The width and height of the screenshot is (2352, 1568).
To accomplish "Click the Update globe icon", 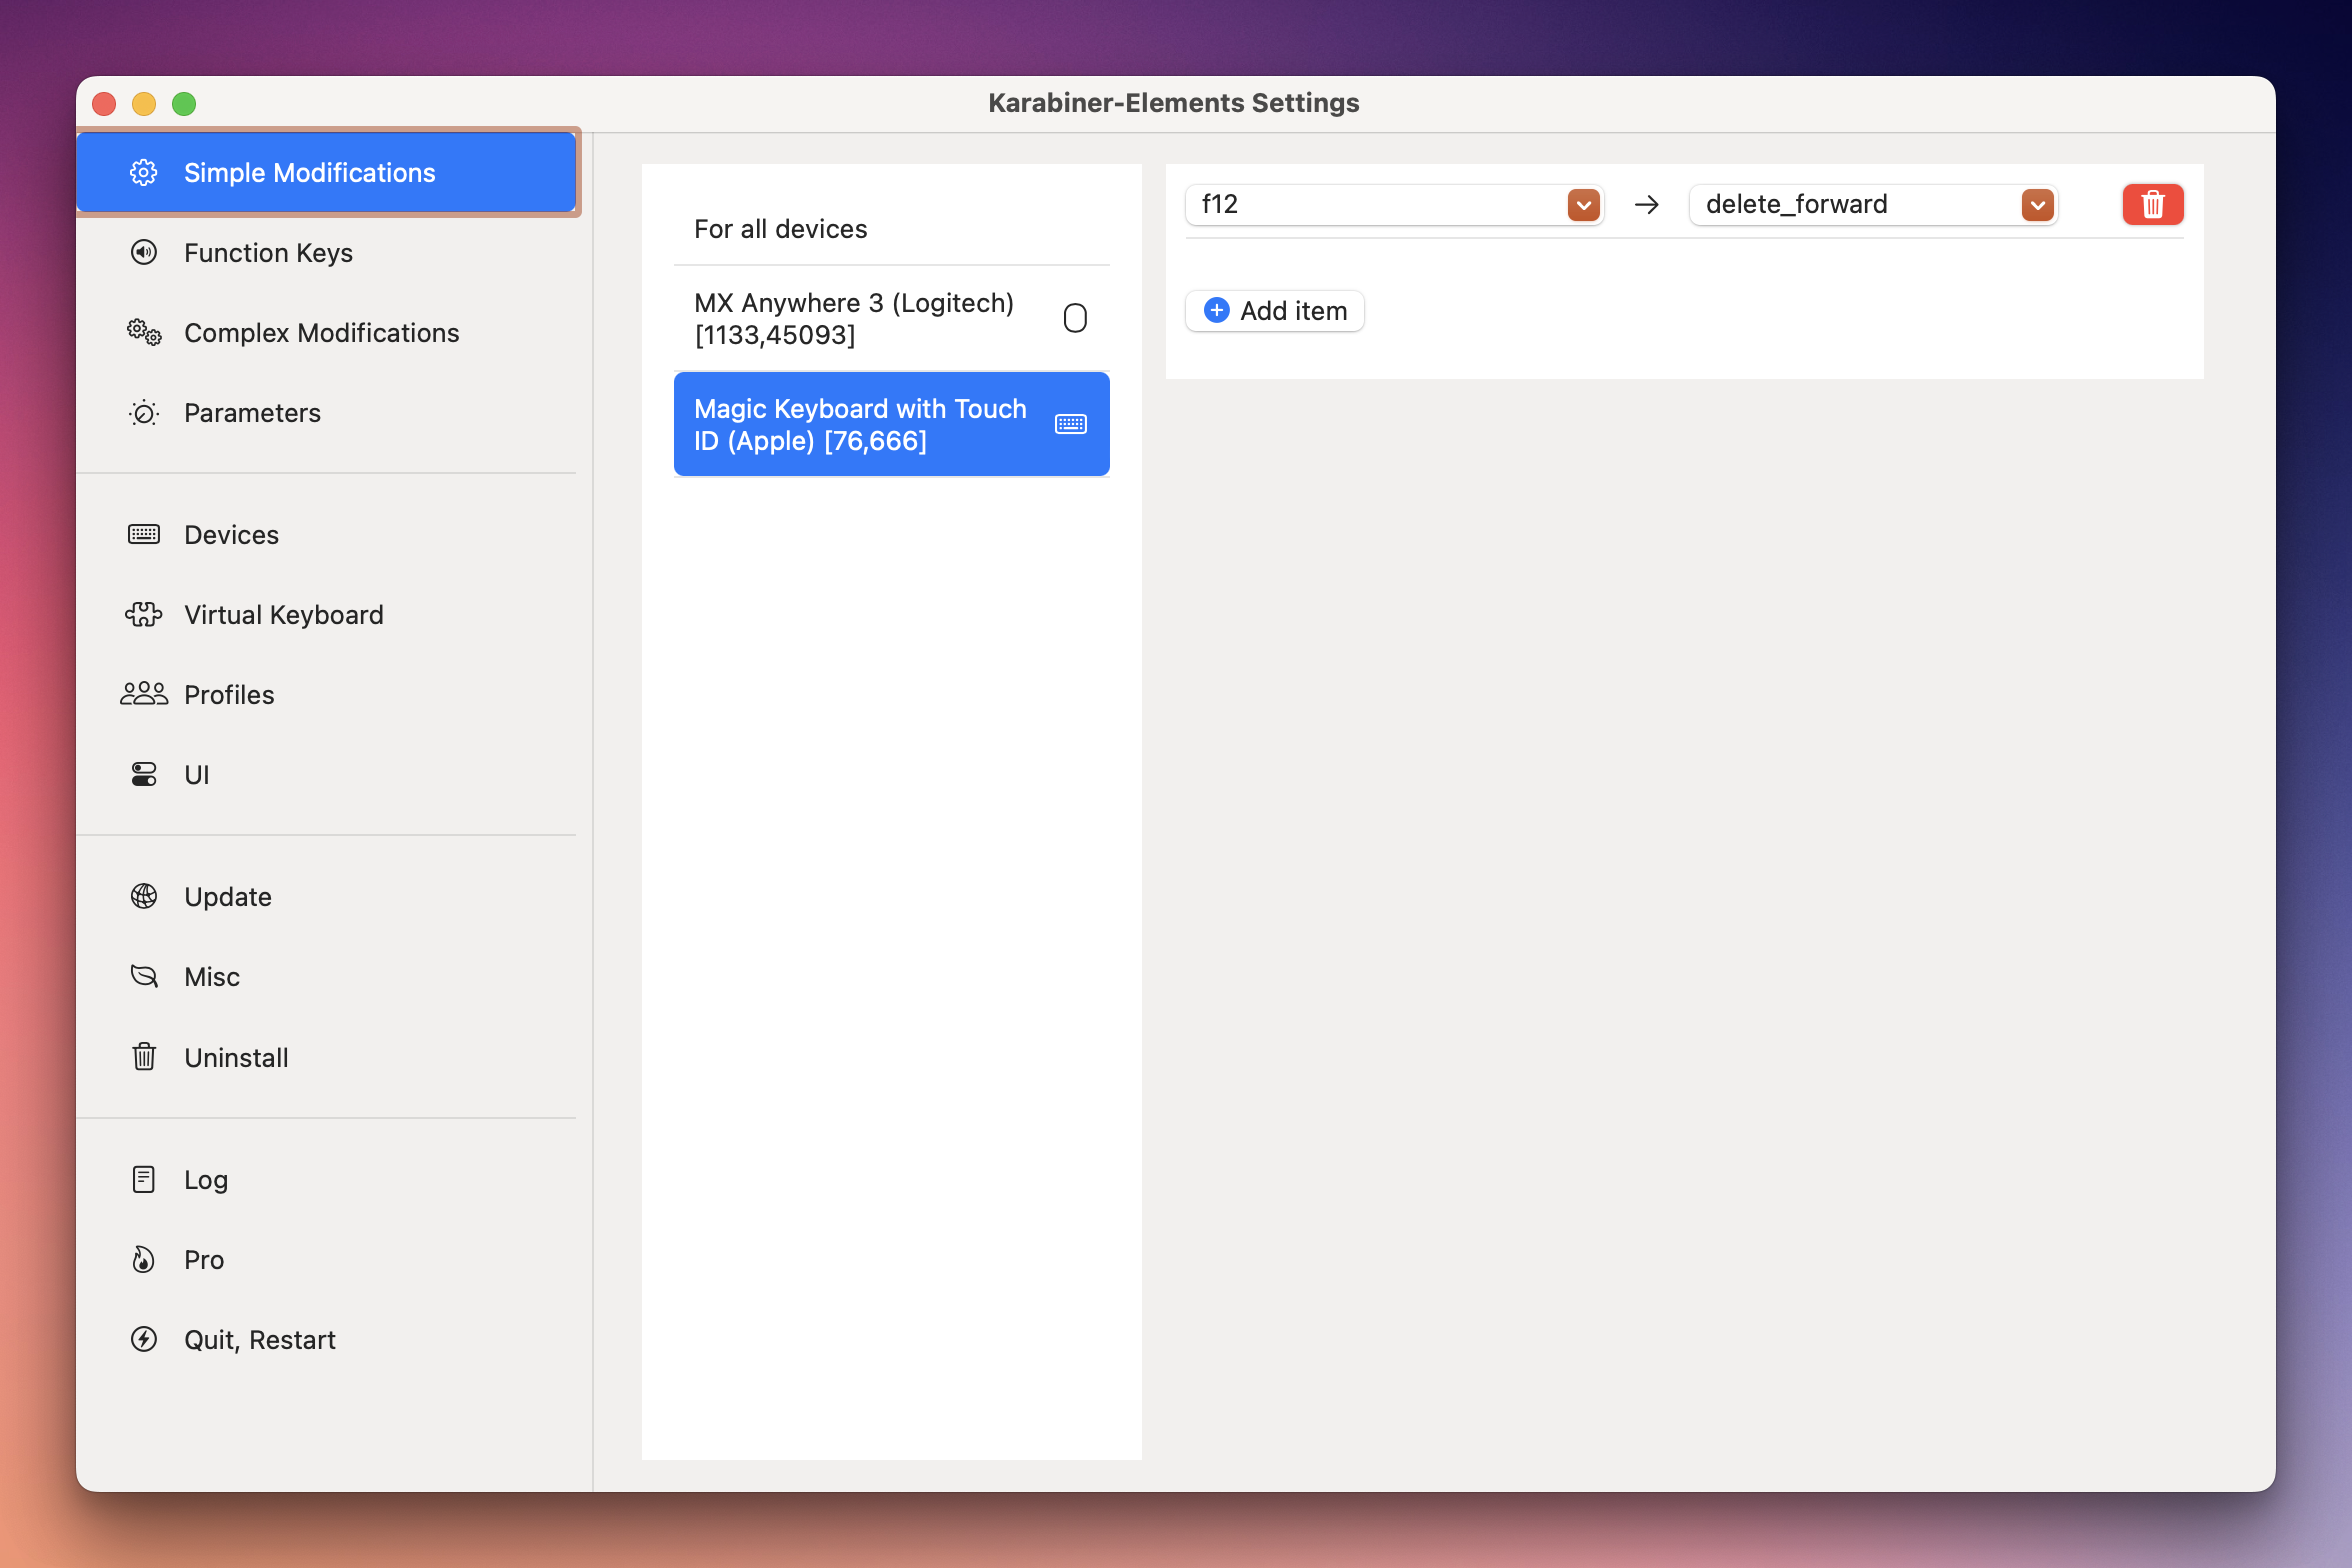I will tap(144, 896).
